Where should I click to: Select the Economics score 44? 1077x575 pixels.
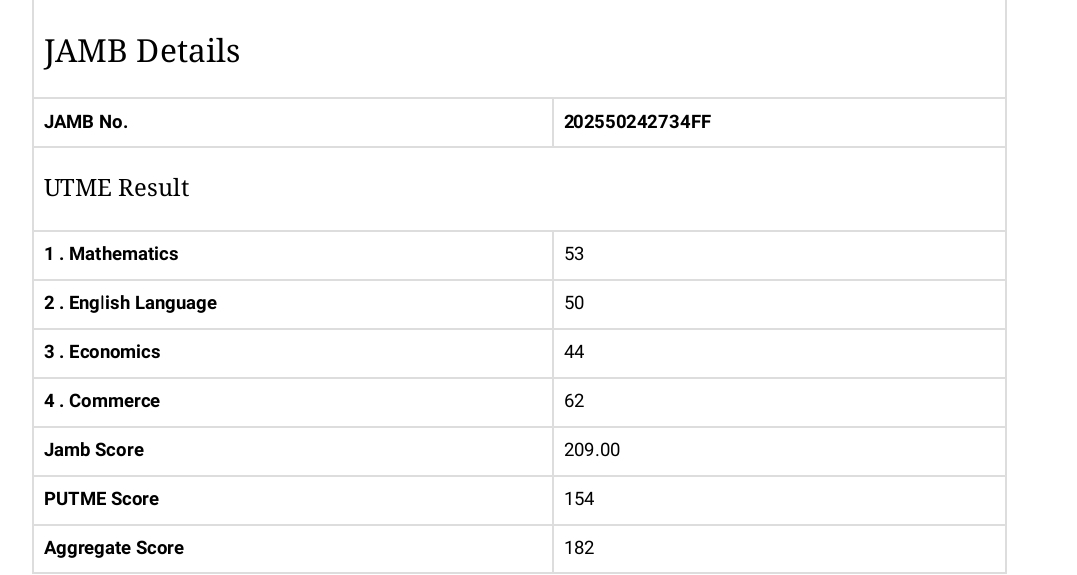pos(574,352)
